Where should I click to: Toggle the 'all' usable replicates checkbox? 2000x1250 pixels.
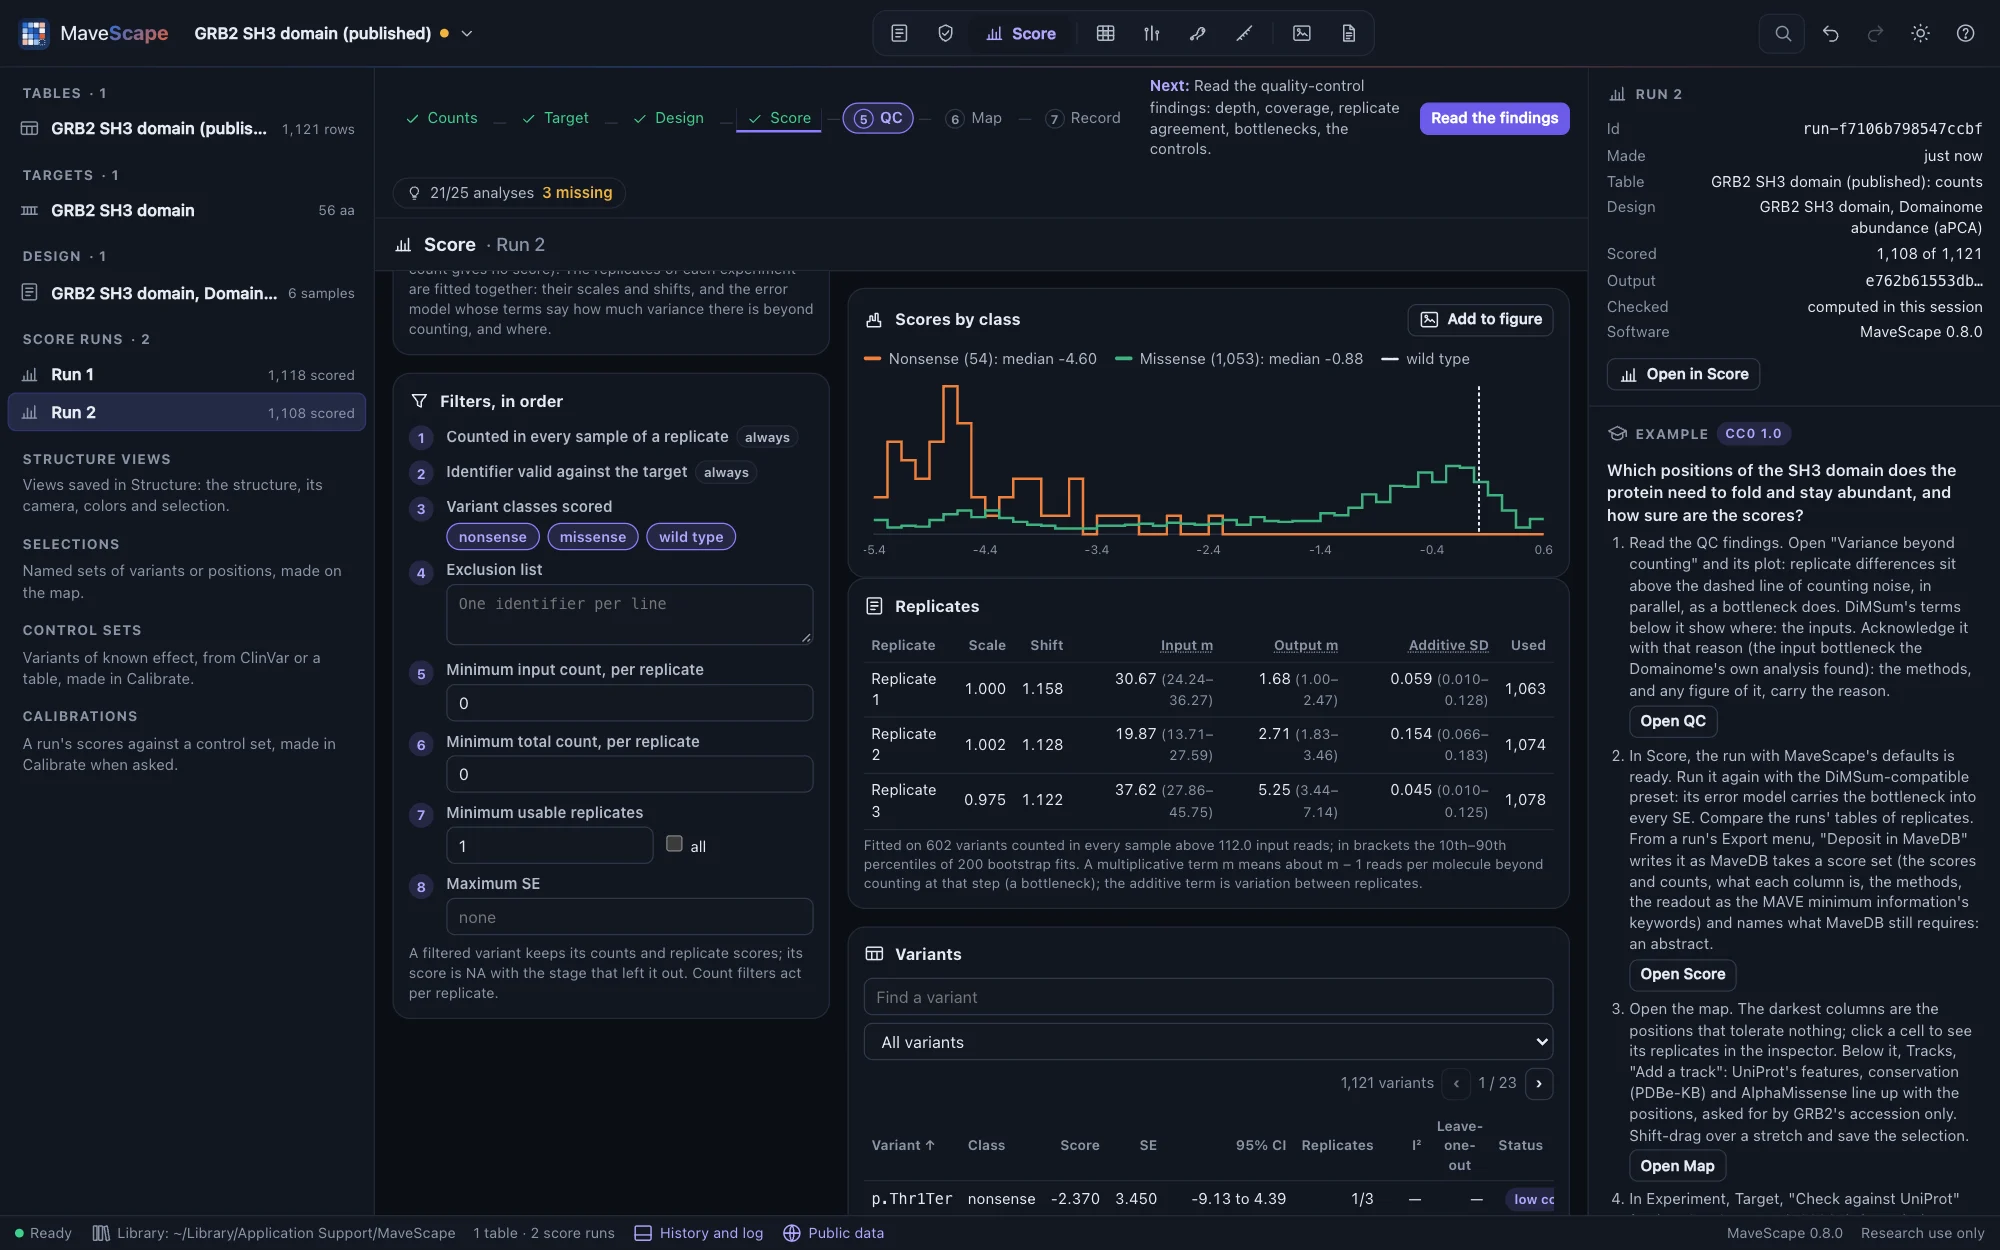pos(674,844)
